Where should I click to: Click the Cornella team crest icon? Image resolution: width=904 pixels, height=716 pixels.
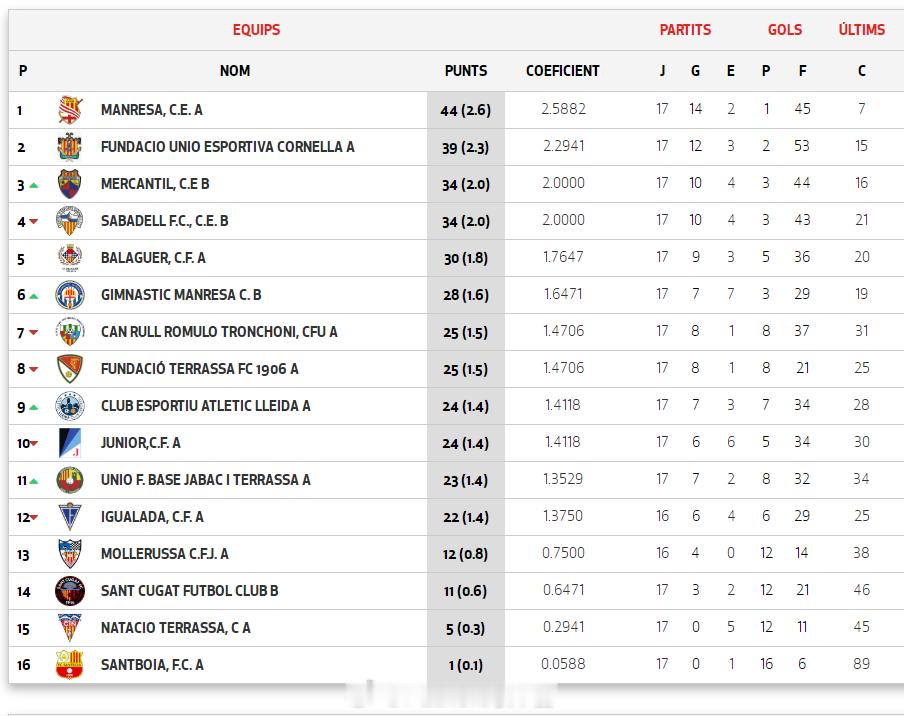[70, 147]
